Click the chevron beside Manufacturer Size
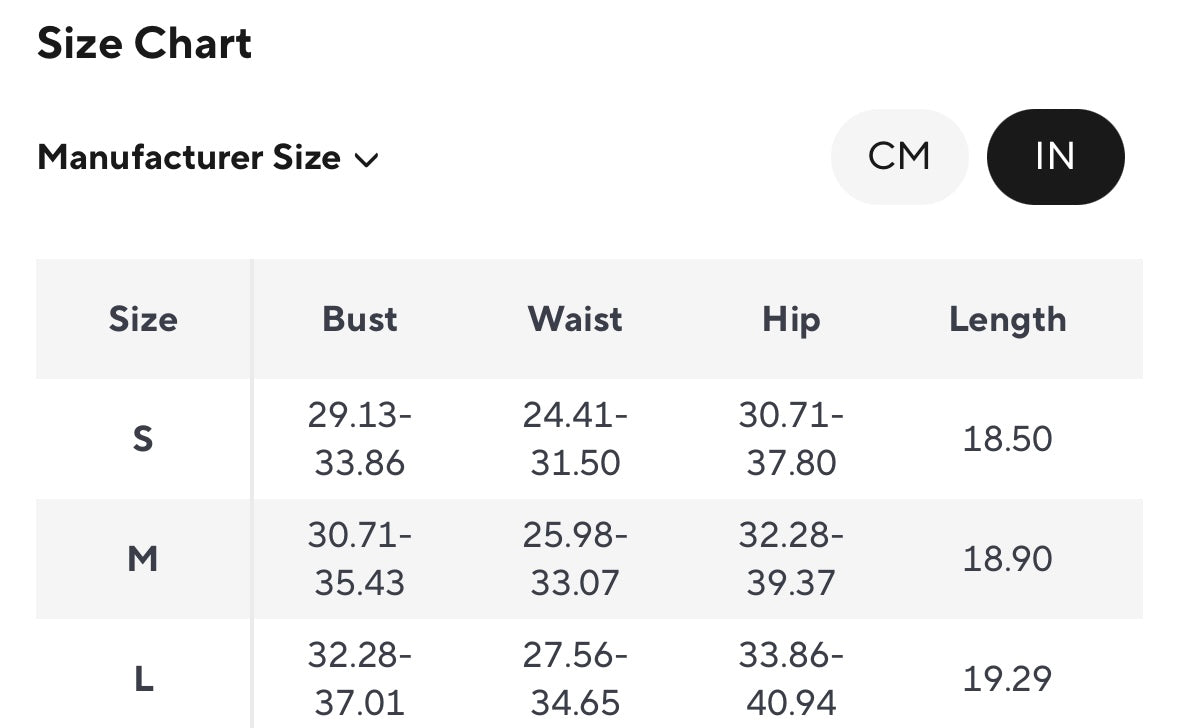Image resolution: width=1179 pixels, height=728 pixels. (367, 160)
